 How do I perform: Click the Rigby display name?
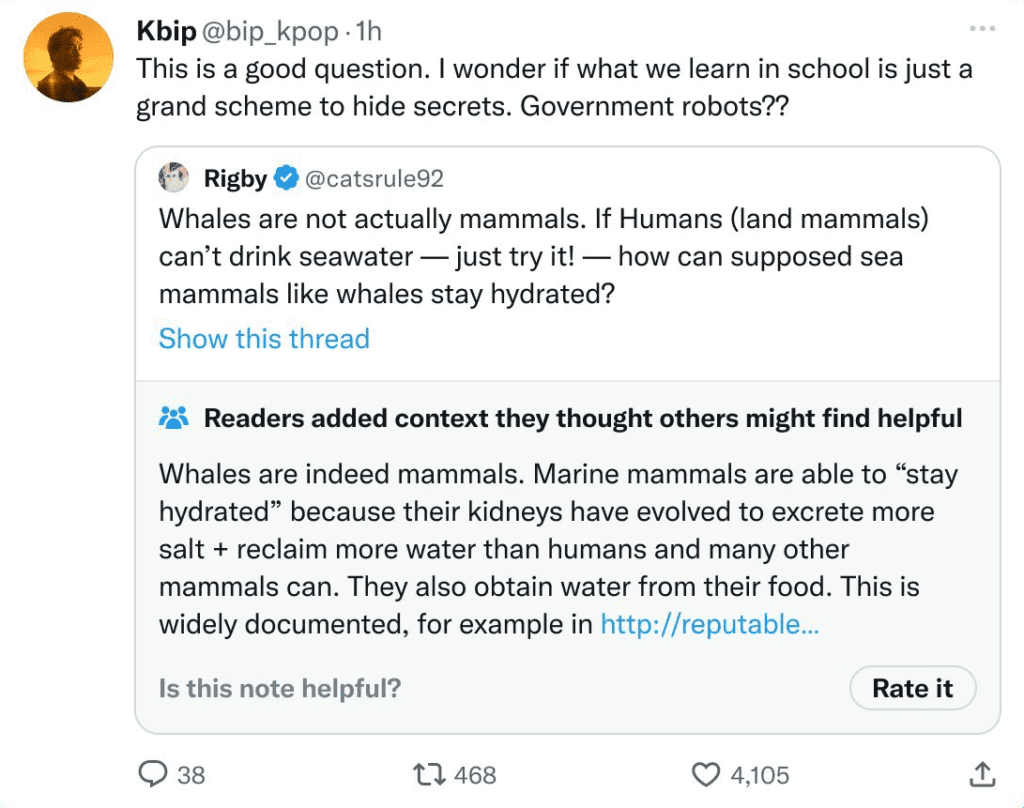(x=235, y=179)
